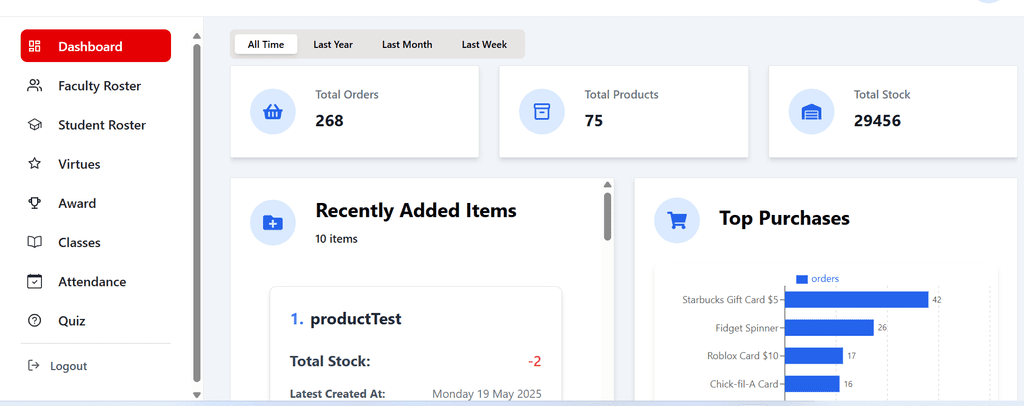The image size is (1024, 406).
Task: Select the All Time filter tab
Action: (x=266, y=44)
